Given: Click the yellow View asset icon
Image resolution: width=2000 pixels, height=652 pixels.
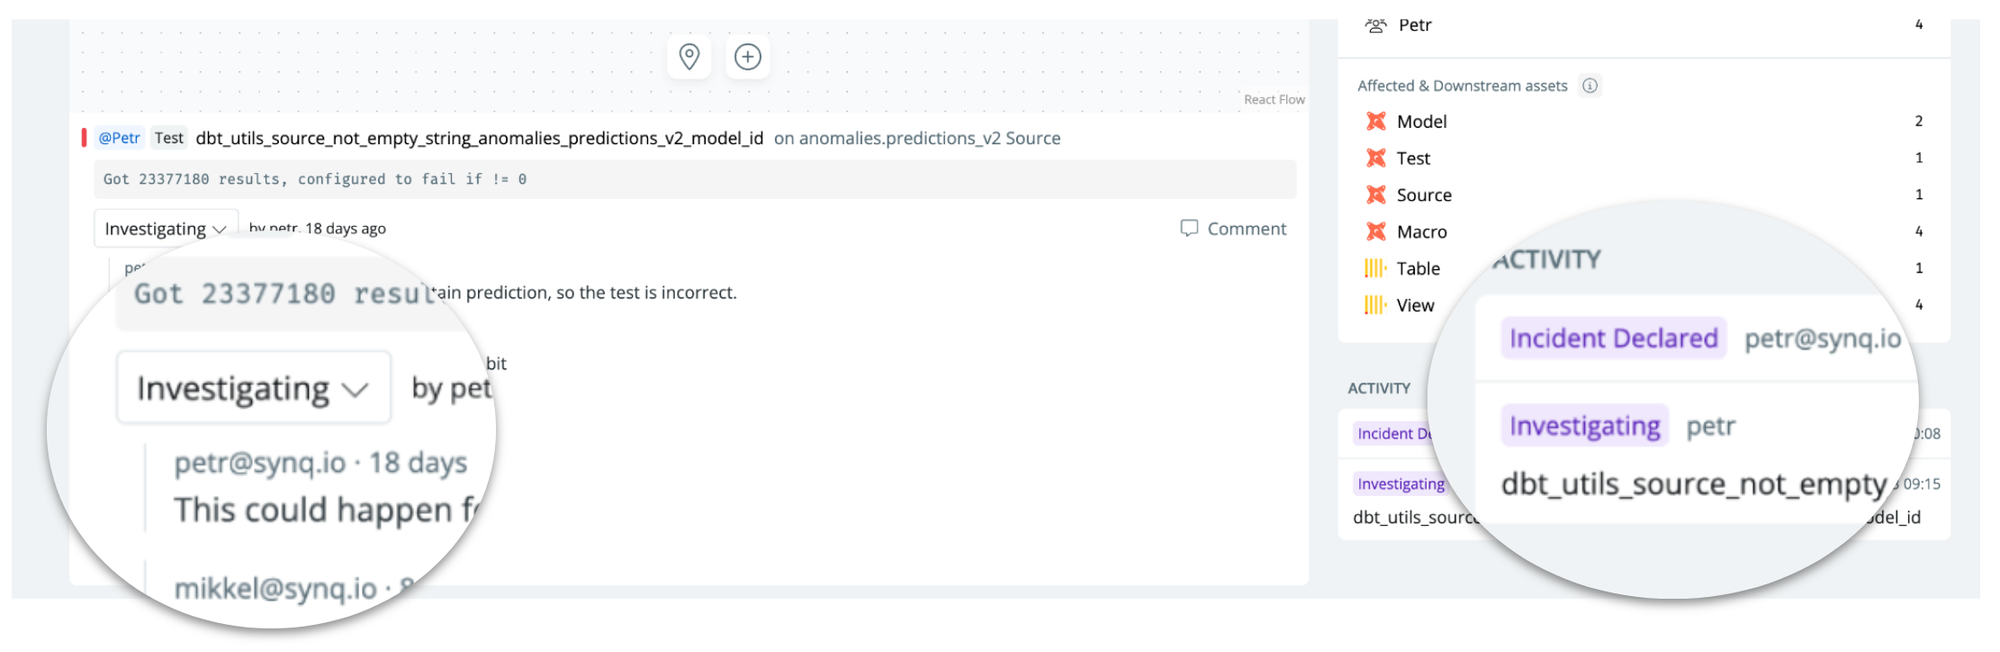Looking at the screenshot, I should (x=1376, y=305).
